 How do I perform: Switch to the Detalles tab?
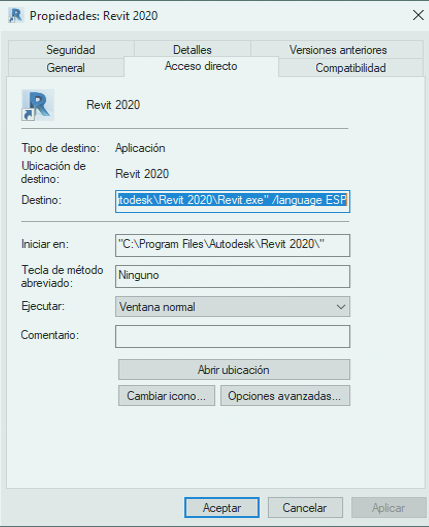coord(192,50)
